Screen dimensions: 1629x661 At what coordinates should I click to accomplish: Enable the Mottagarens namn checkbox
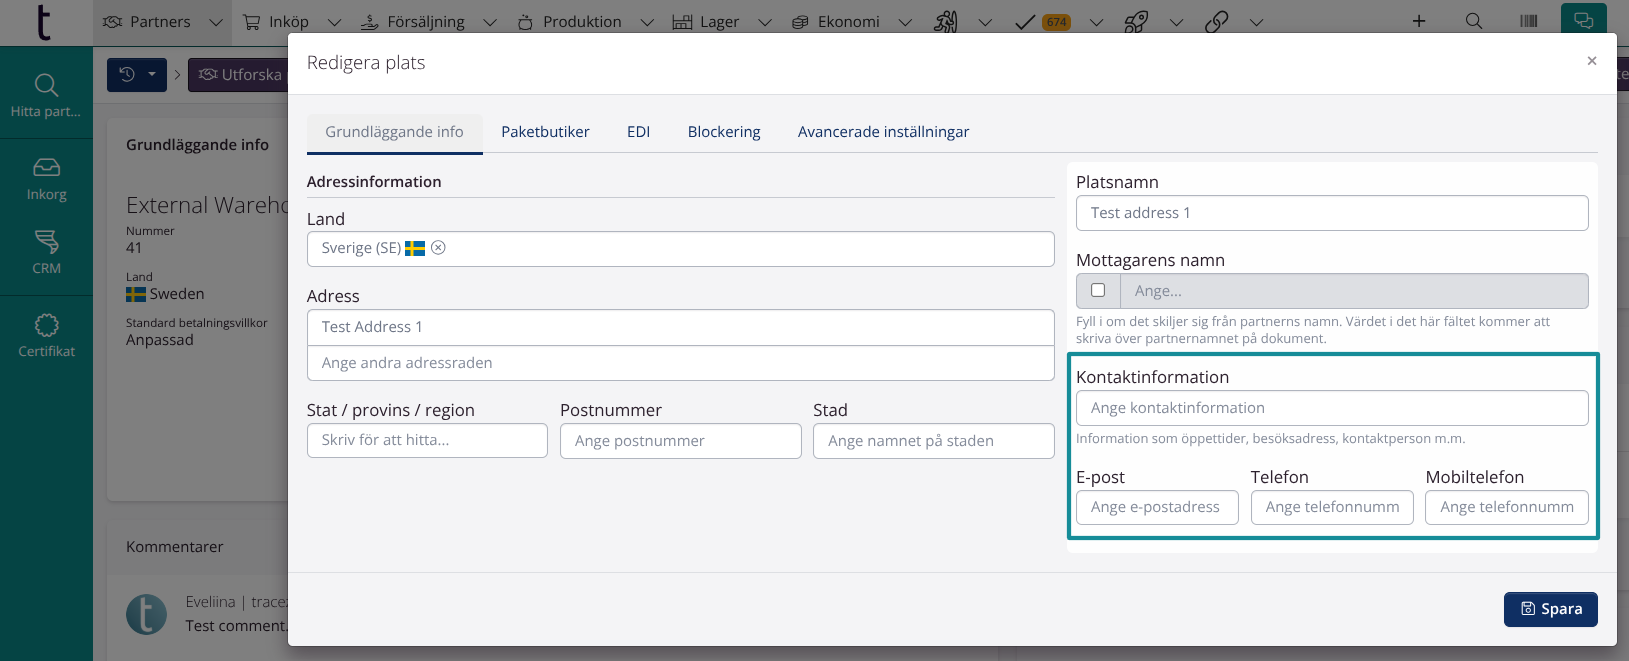(x=1098, y=290)
